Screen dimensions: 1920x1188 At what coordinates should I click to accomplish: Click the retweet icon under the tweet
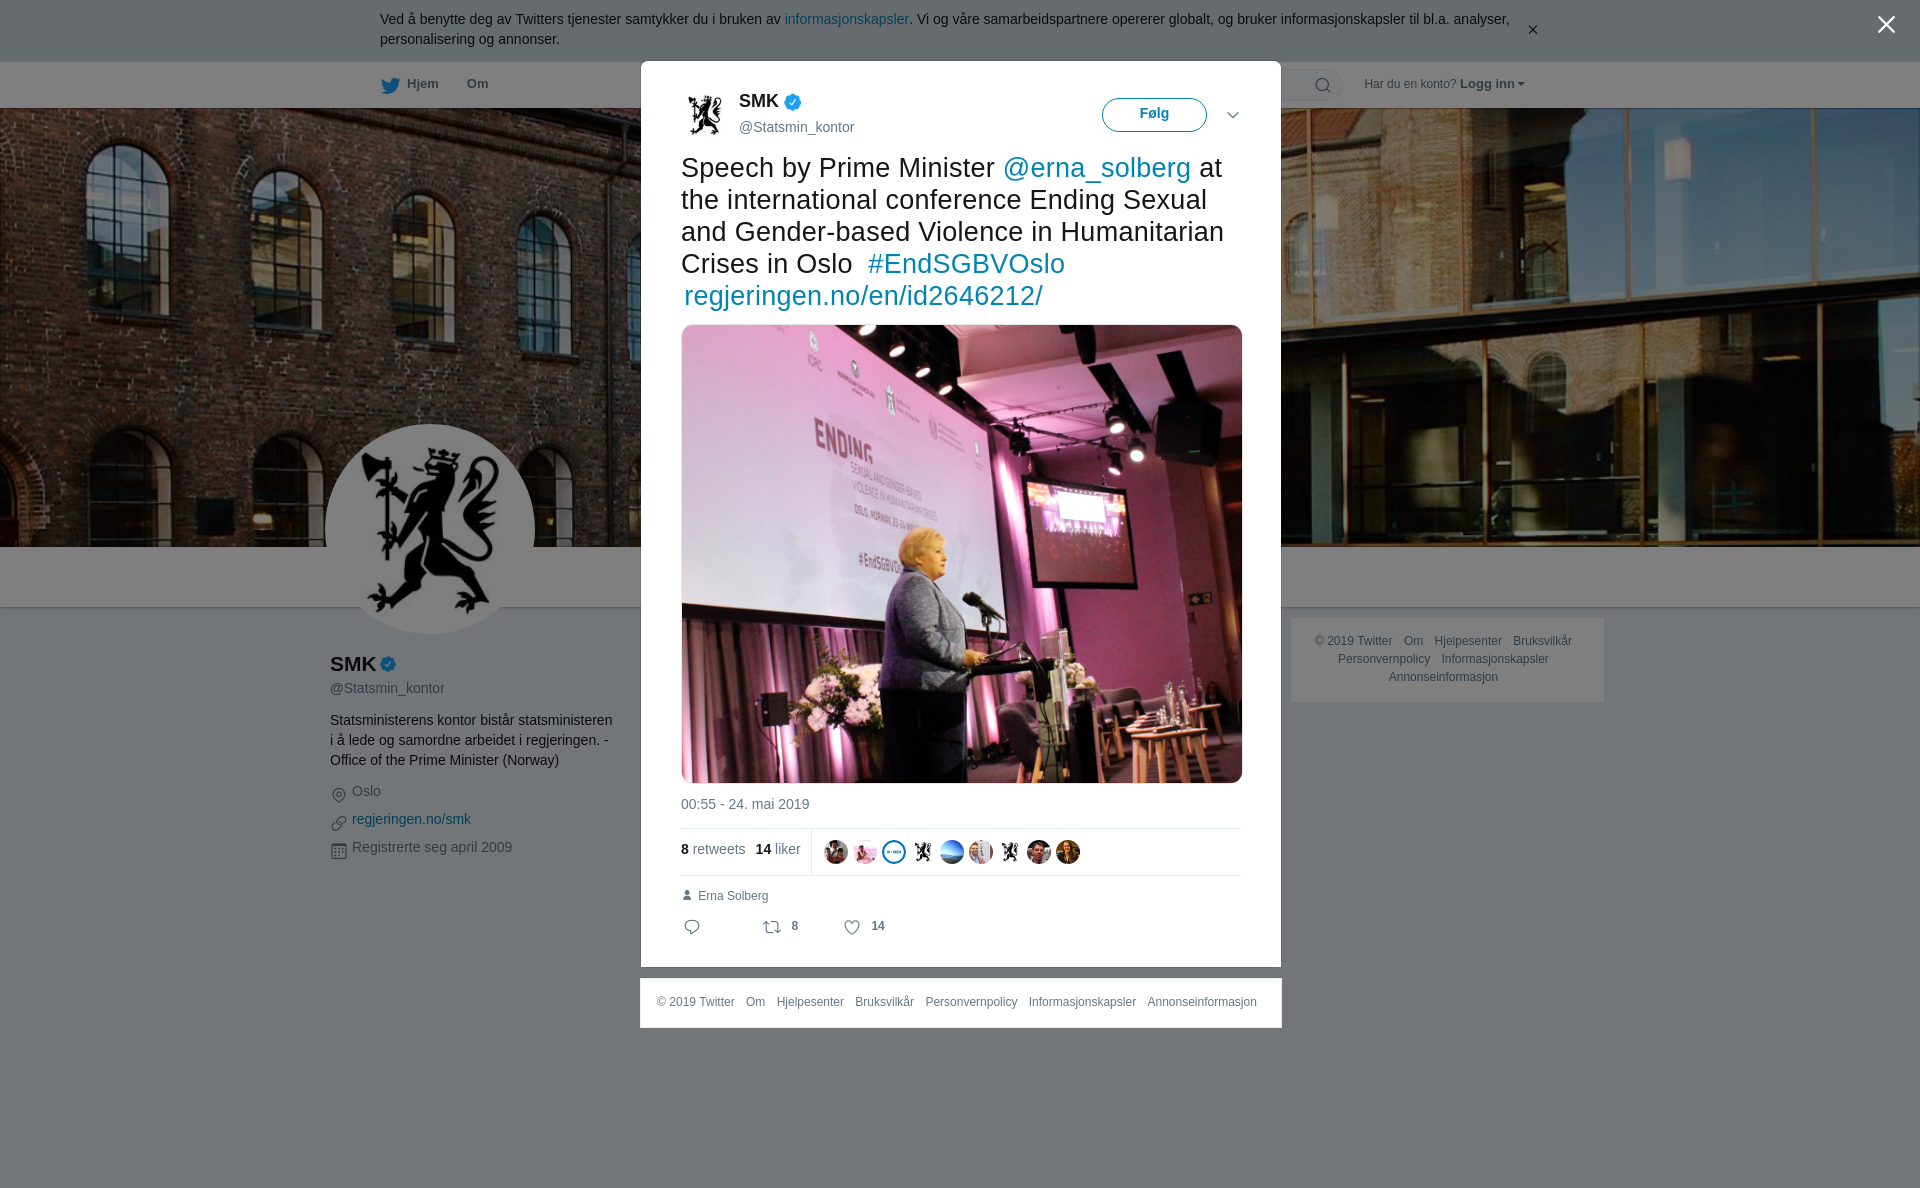click(x=772, y=927)
